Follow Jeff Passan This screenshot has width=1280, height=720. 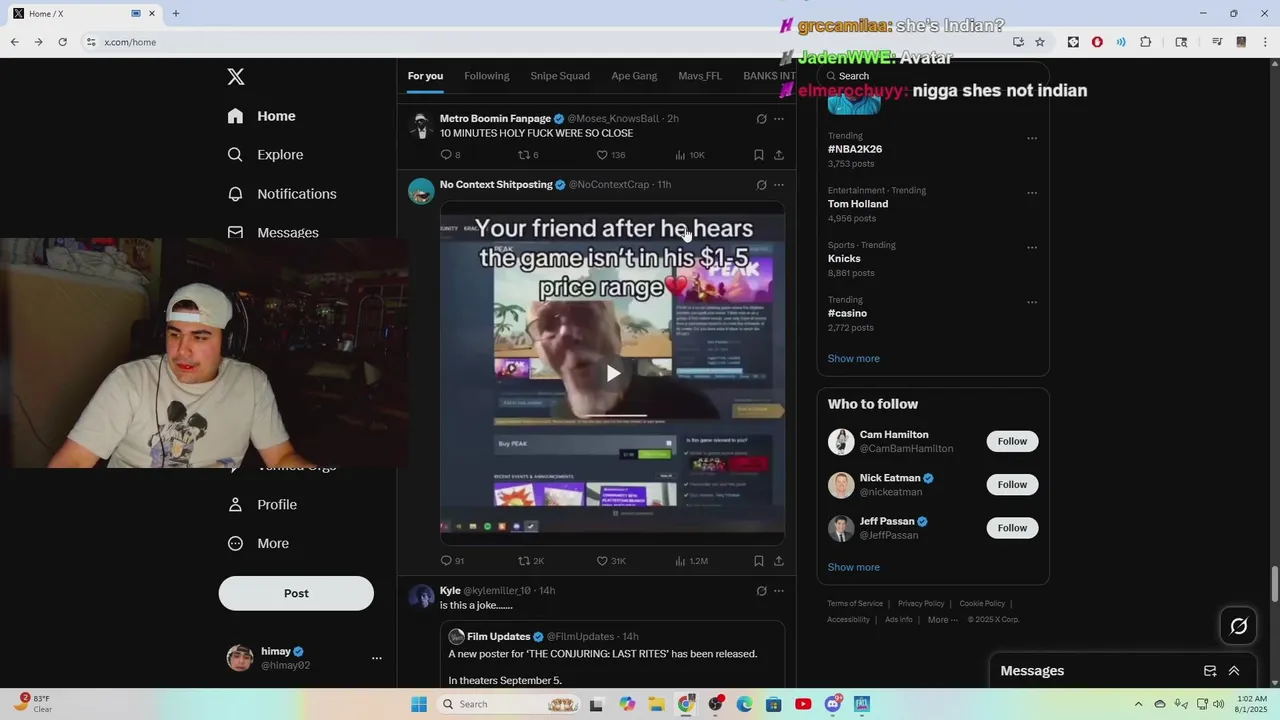pyautogui.click(x=1012, y=528)
